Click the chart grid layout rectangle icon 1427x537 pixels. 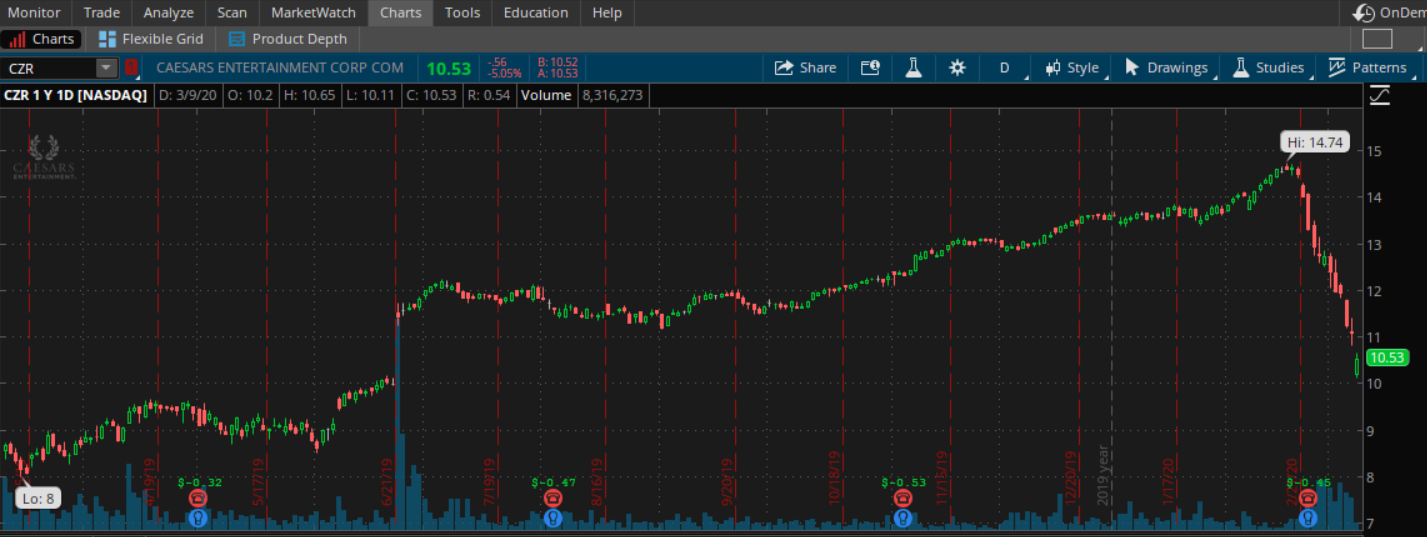[x=1377, y=39]
